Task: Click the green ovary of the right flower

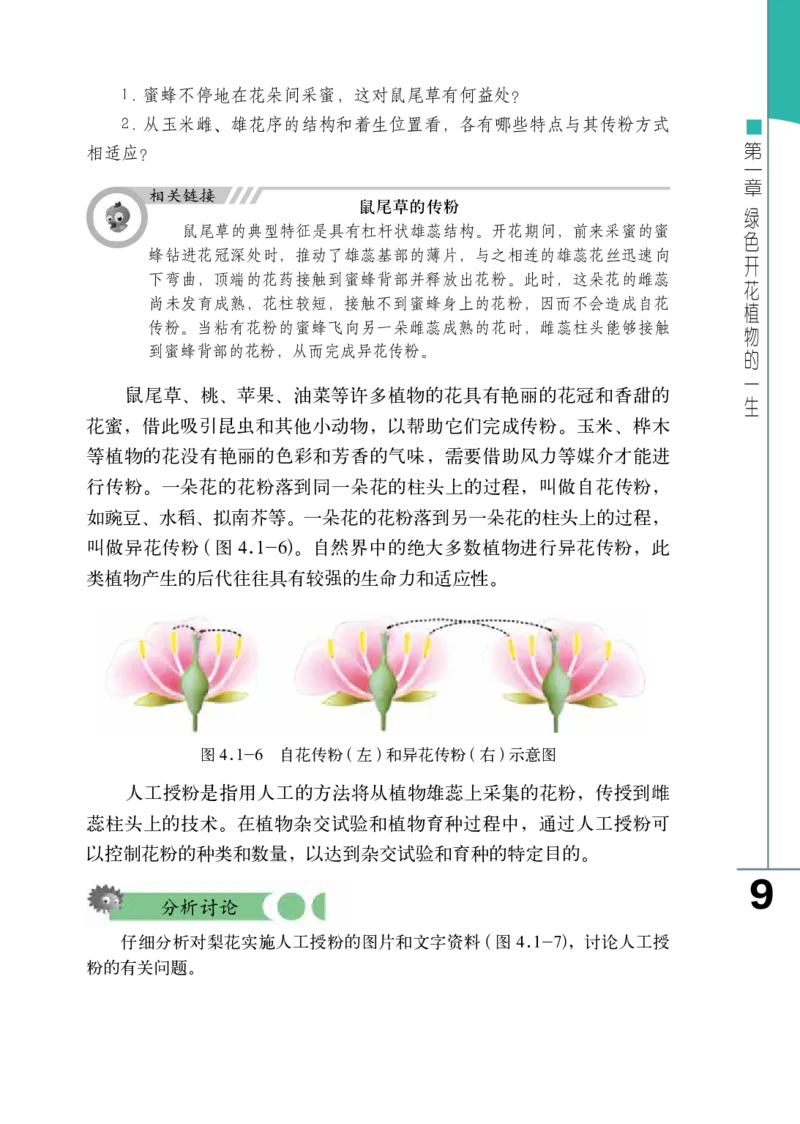Action: tap(556, 686)
